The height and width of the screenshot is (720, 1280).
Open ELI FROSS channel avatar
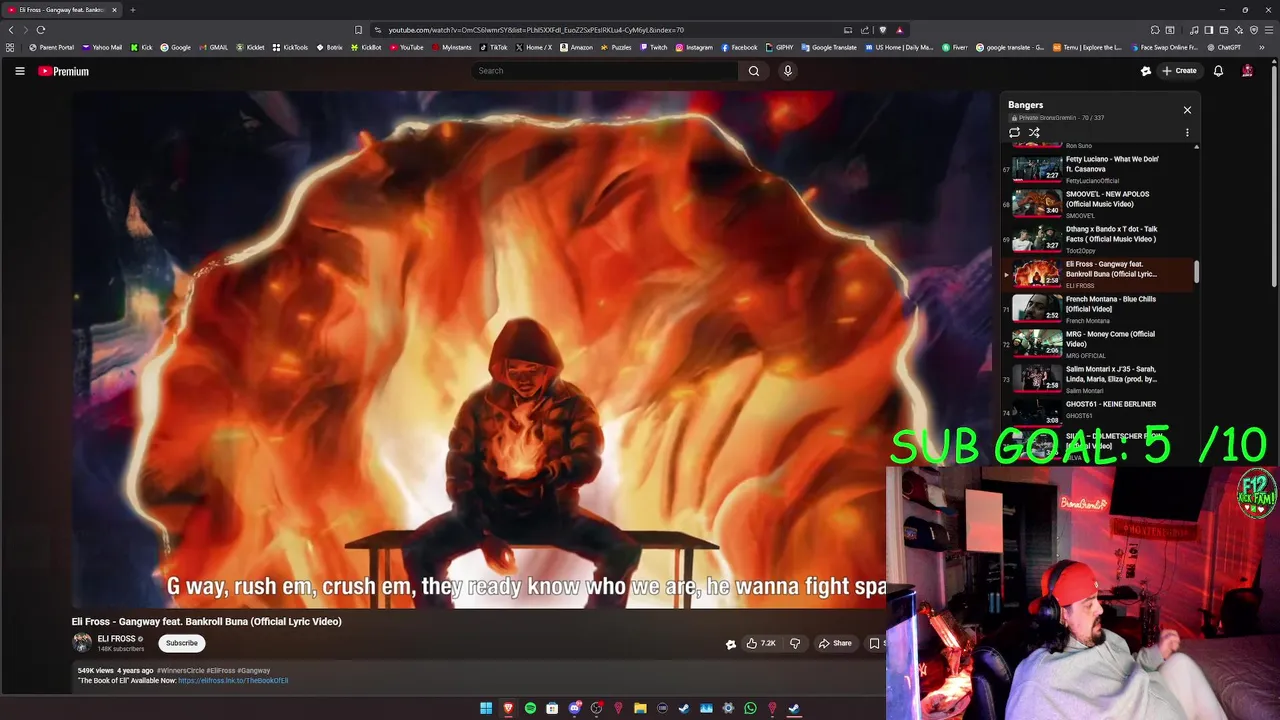(x=82, y=643)
